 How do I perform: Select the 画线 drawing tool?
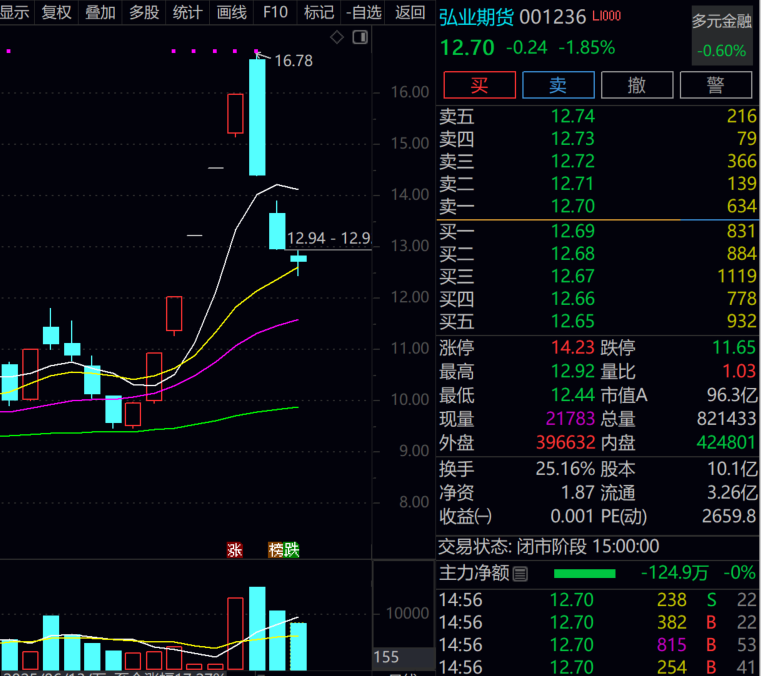click(x=232, y=12)
